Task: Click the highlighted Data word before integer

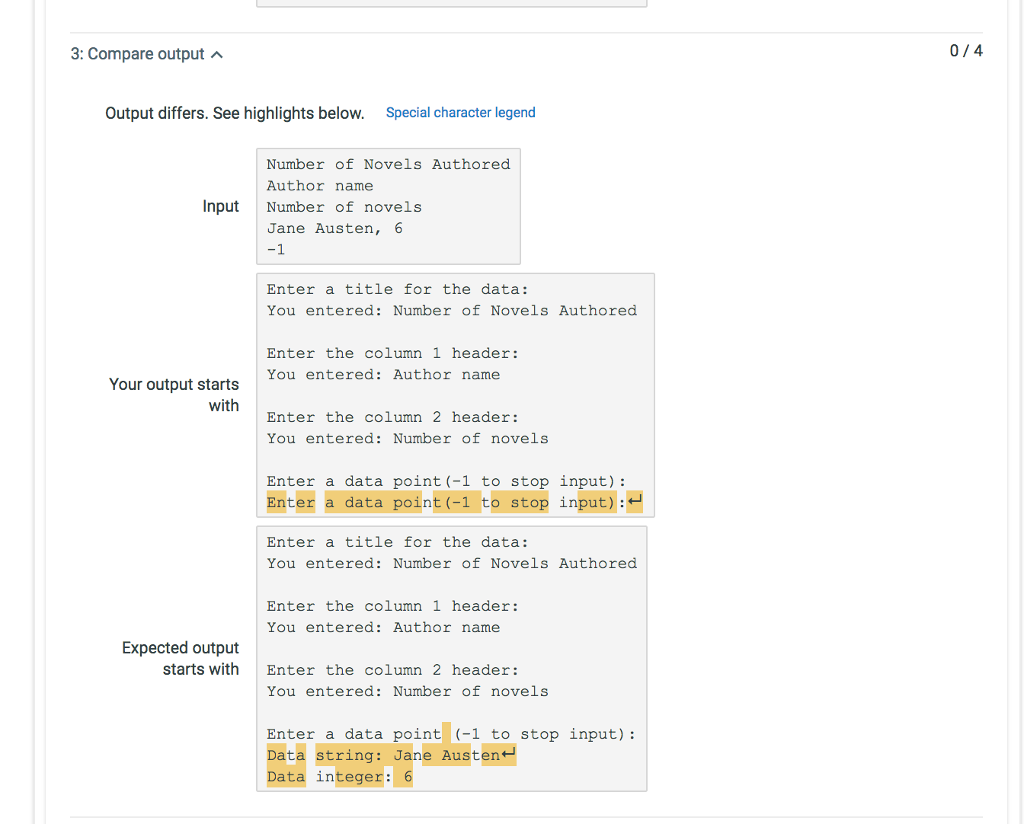Action: click(x=285, y=776)
